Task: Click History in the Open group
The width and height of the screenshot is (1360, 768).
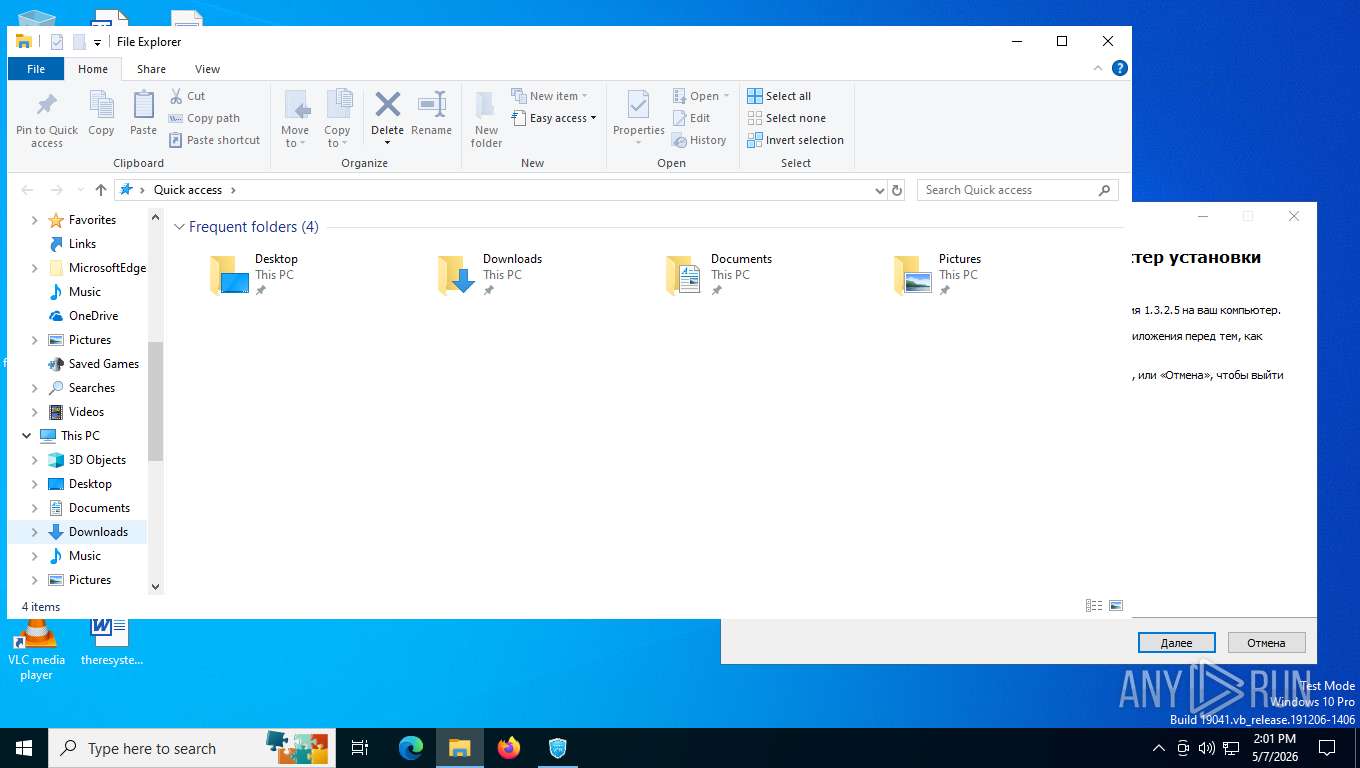Action: click(699, 140)
